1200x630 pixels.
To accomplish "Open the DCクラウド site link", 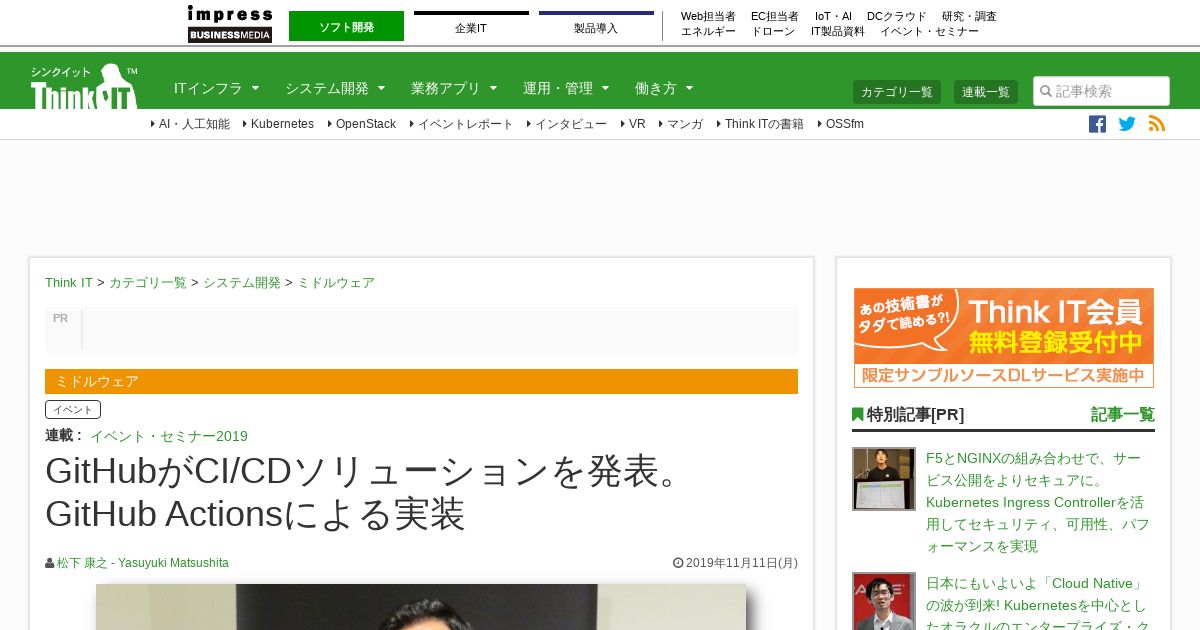I will [x=897, y=16].
